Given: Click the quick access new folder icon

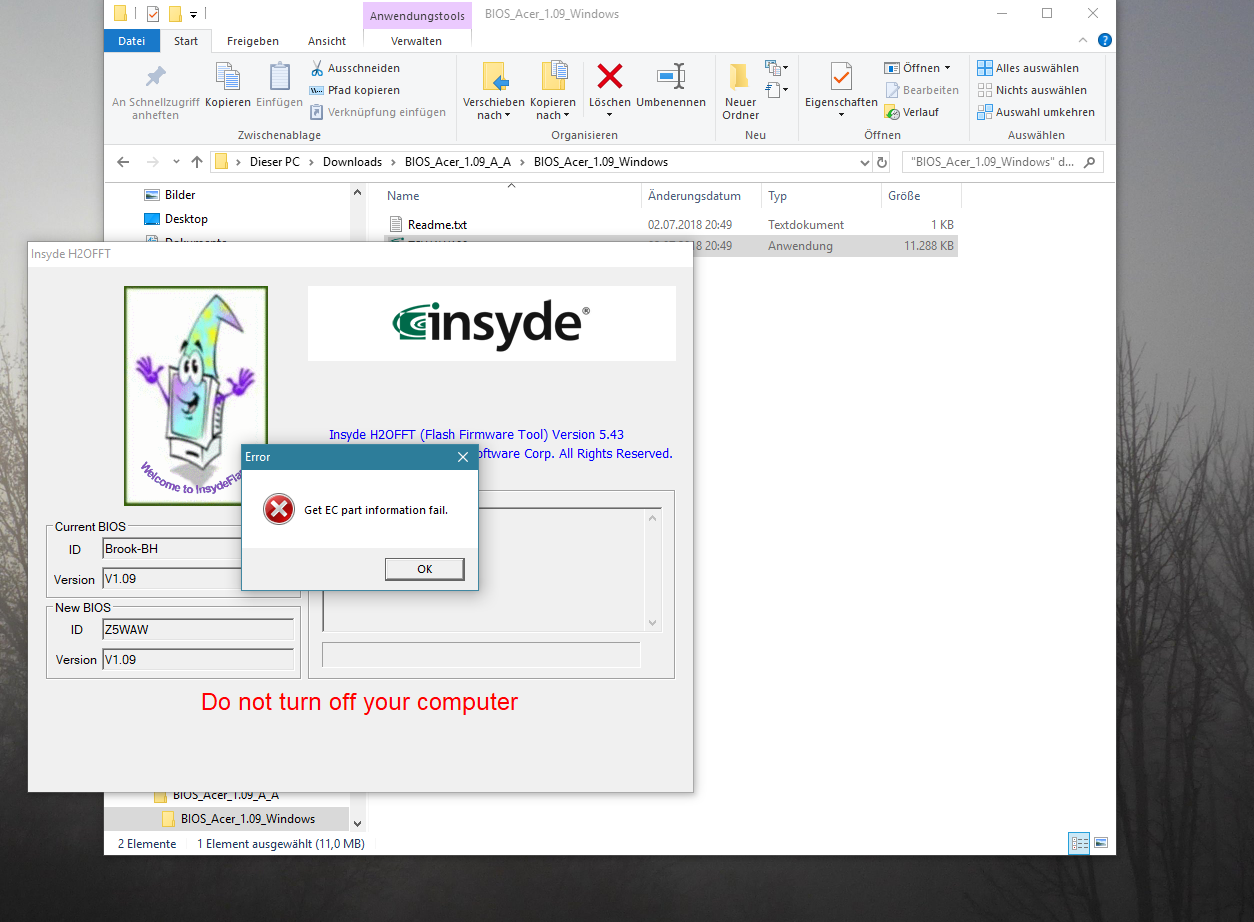Looking at the screenshot, I should click(175, 14).
